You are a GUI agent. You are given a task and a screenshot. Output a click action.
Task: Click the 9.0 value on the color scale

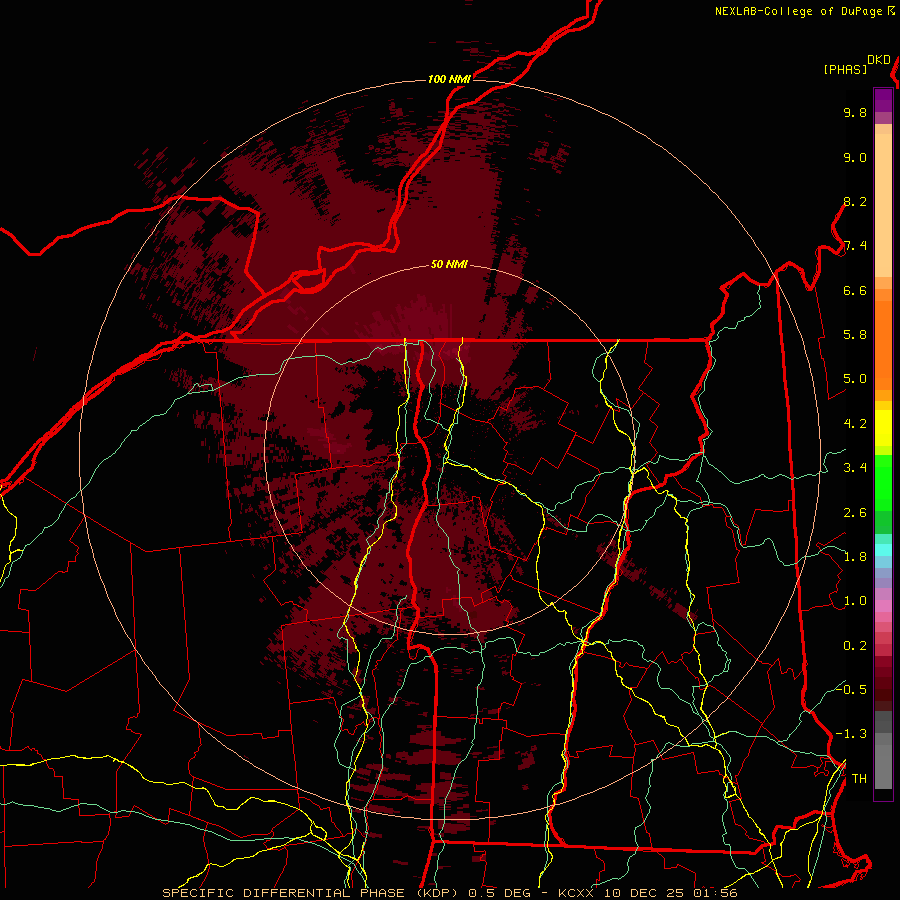coord(855,157)
